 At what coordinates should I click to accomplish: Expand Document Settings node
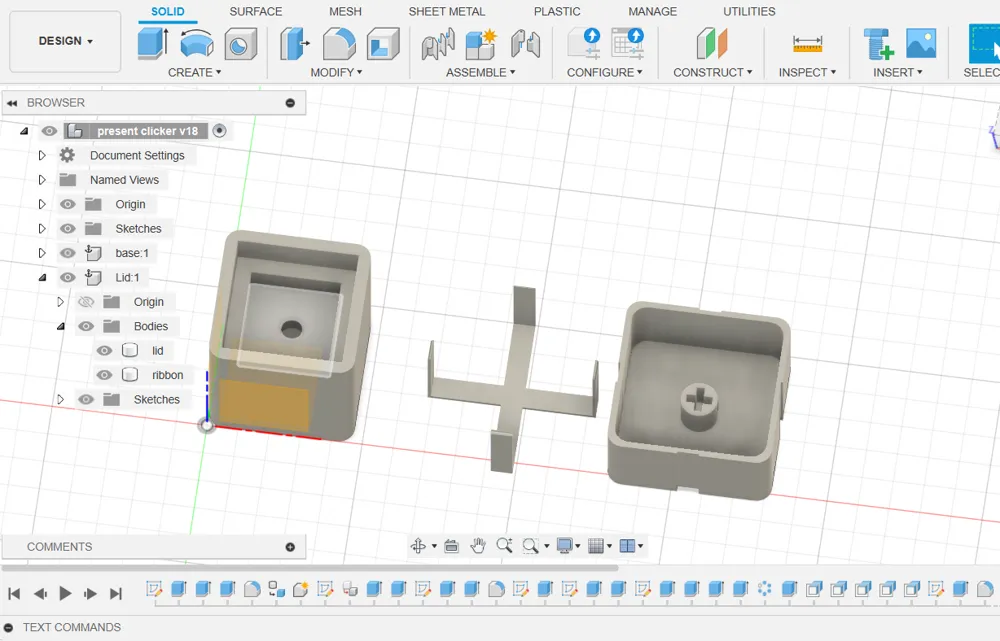coord(42,156)
